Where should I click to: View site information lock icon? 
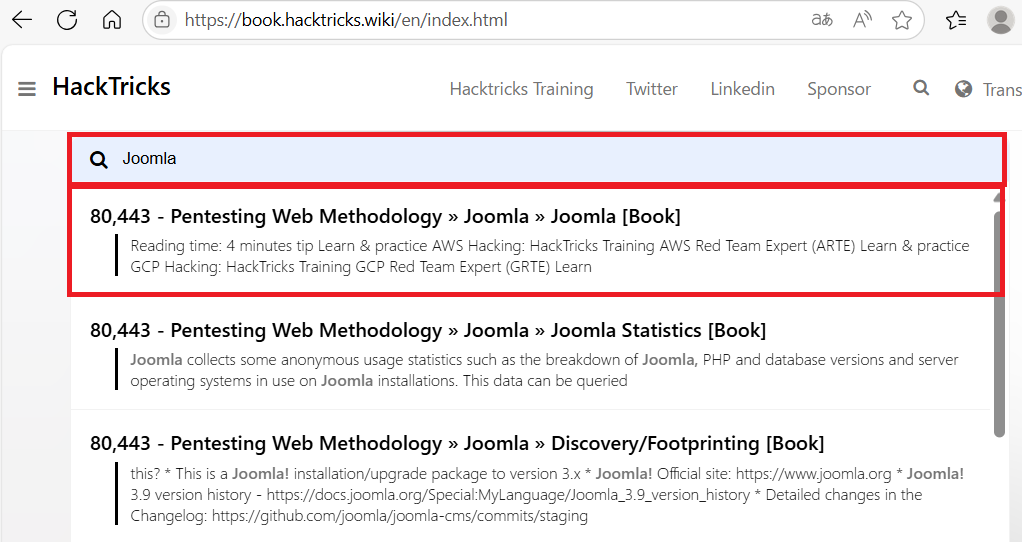[x=162, y=20]
